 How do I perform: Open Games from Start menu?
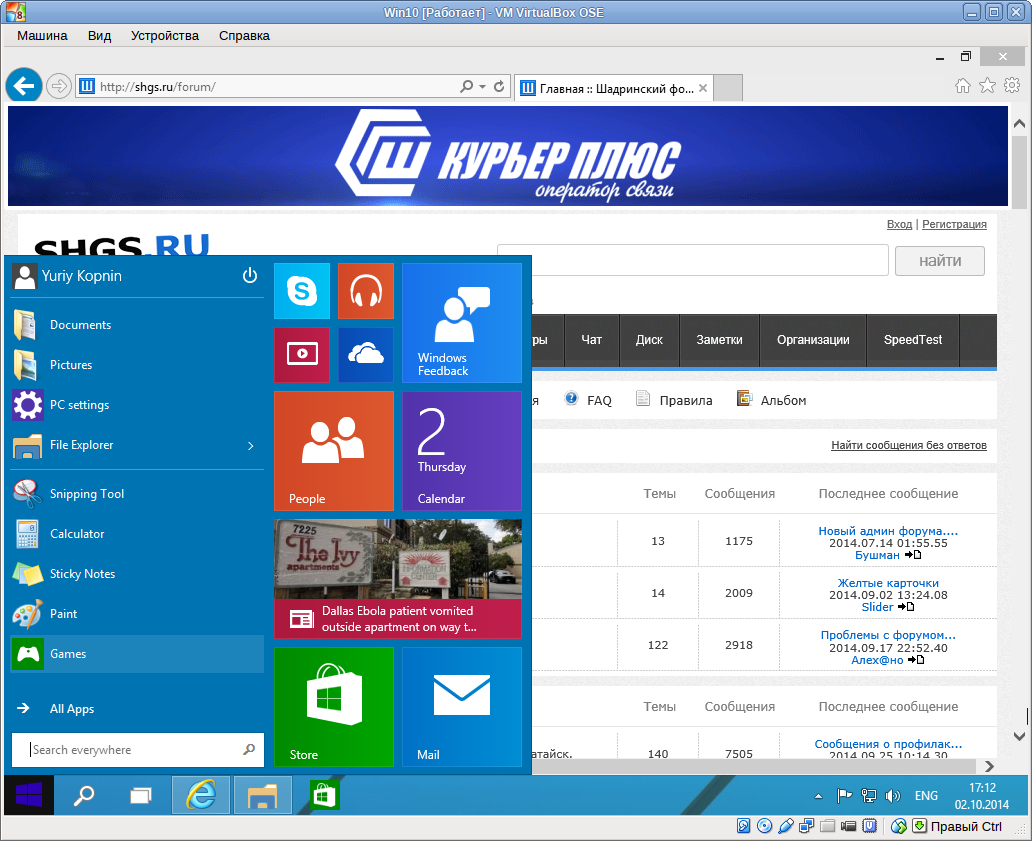137,654
